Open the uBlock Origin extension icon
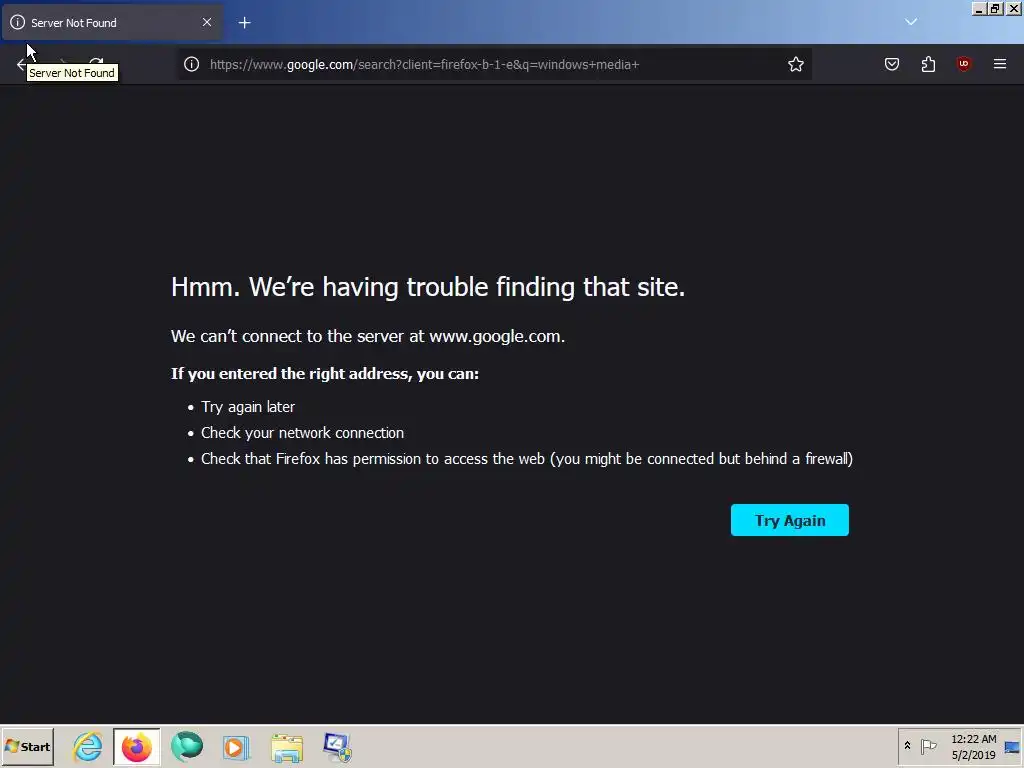Screen dimensions: 1024x768 coord(964,64)
